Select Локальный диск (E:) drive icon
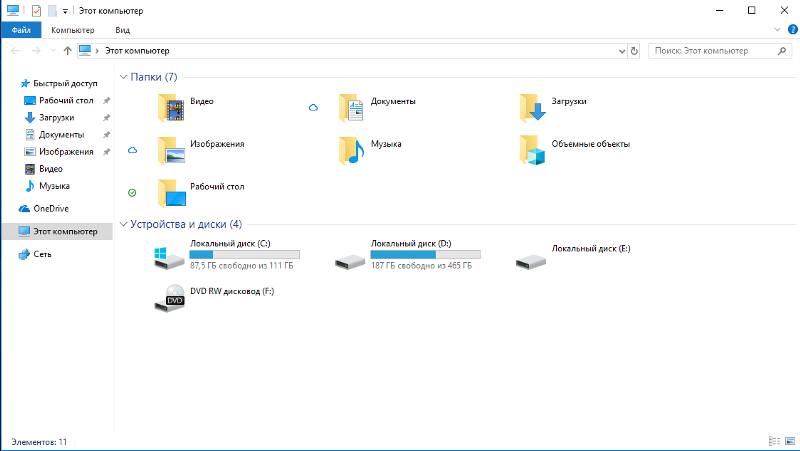Image resolution: width=800 pixels, height=451 pixels. click(x=531, y=261)
